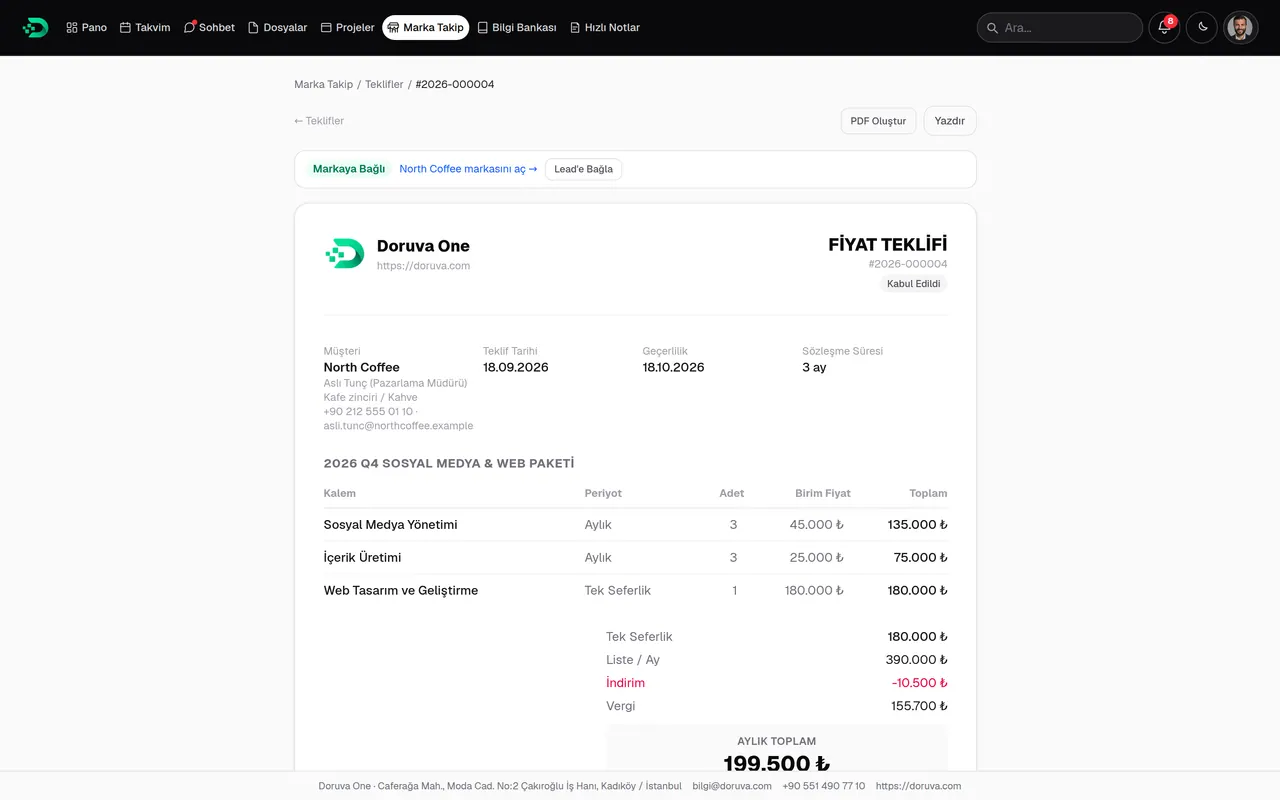
Task: Click the 135.000 ₺ total cell
Action: point(917,525)
